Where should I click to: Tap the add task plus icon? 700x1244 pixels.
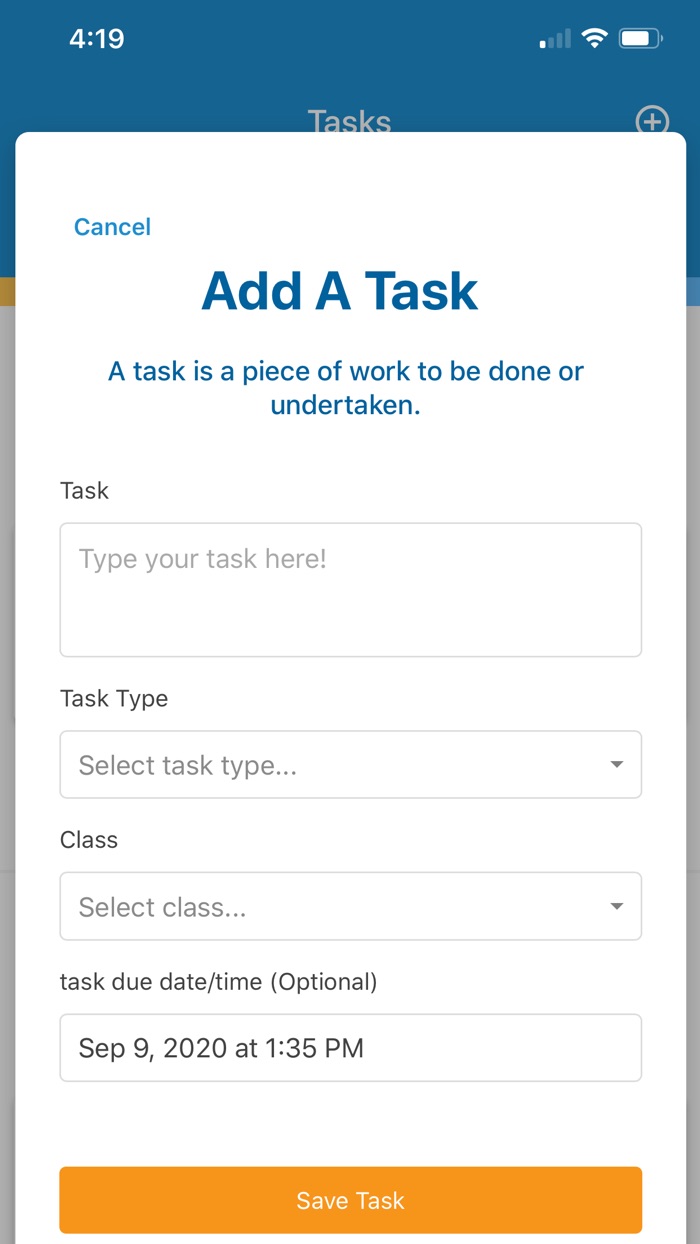pyautogui.click(x=652, y=122)
